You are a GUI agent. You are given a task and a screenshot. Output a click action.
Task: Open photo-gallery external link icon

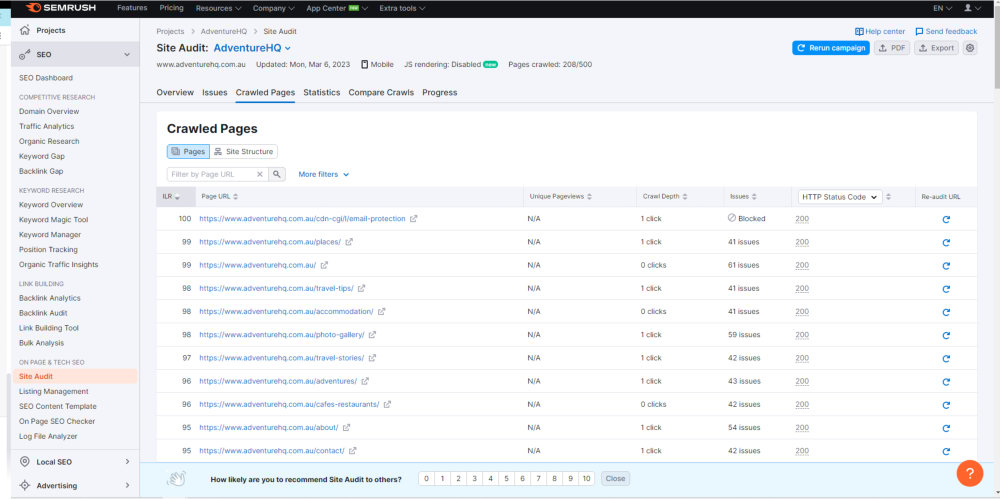(372, 334)
